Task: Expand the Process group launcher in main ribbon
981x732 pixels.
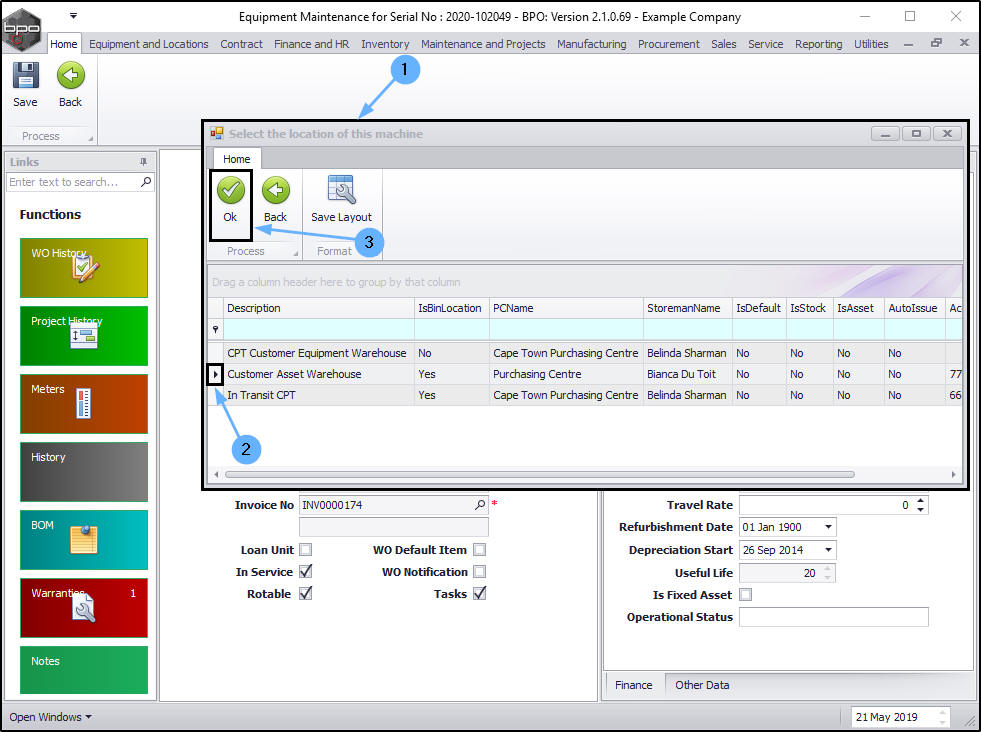Action: coord(91,138)
